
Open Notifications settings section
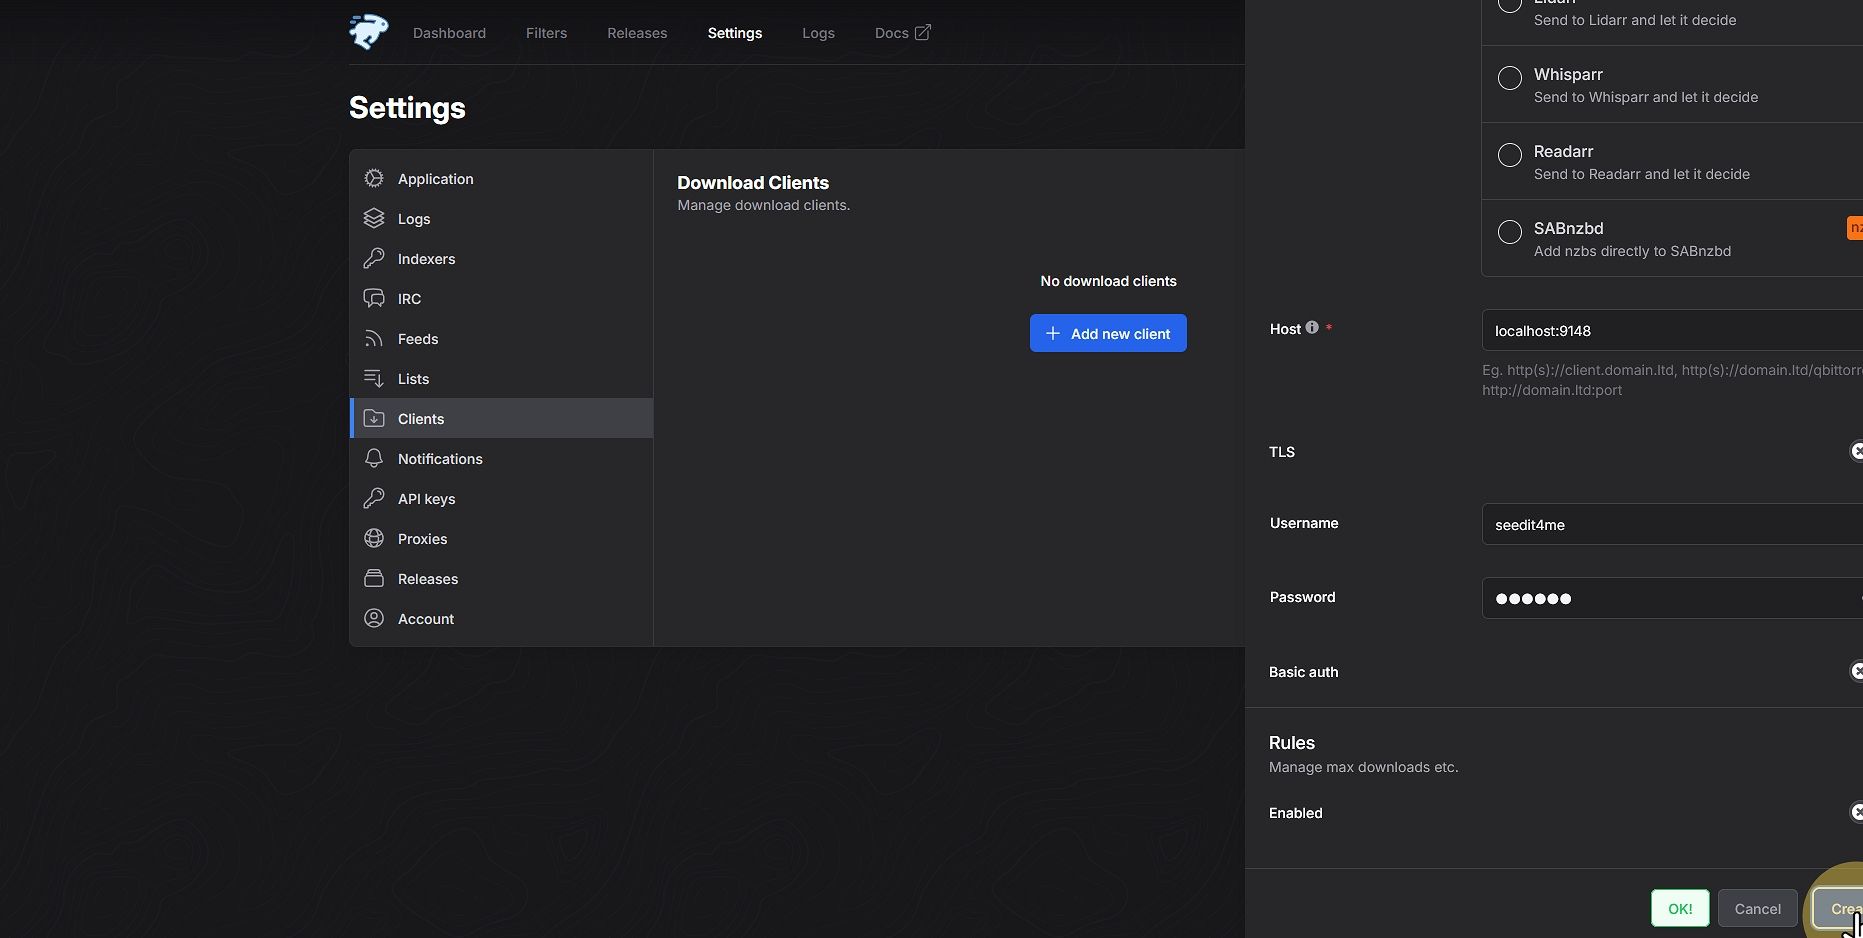(501, 459)
